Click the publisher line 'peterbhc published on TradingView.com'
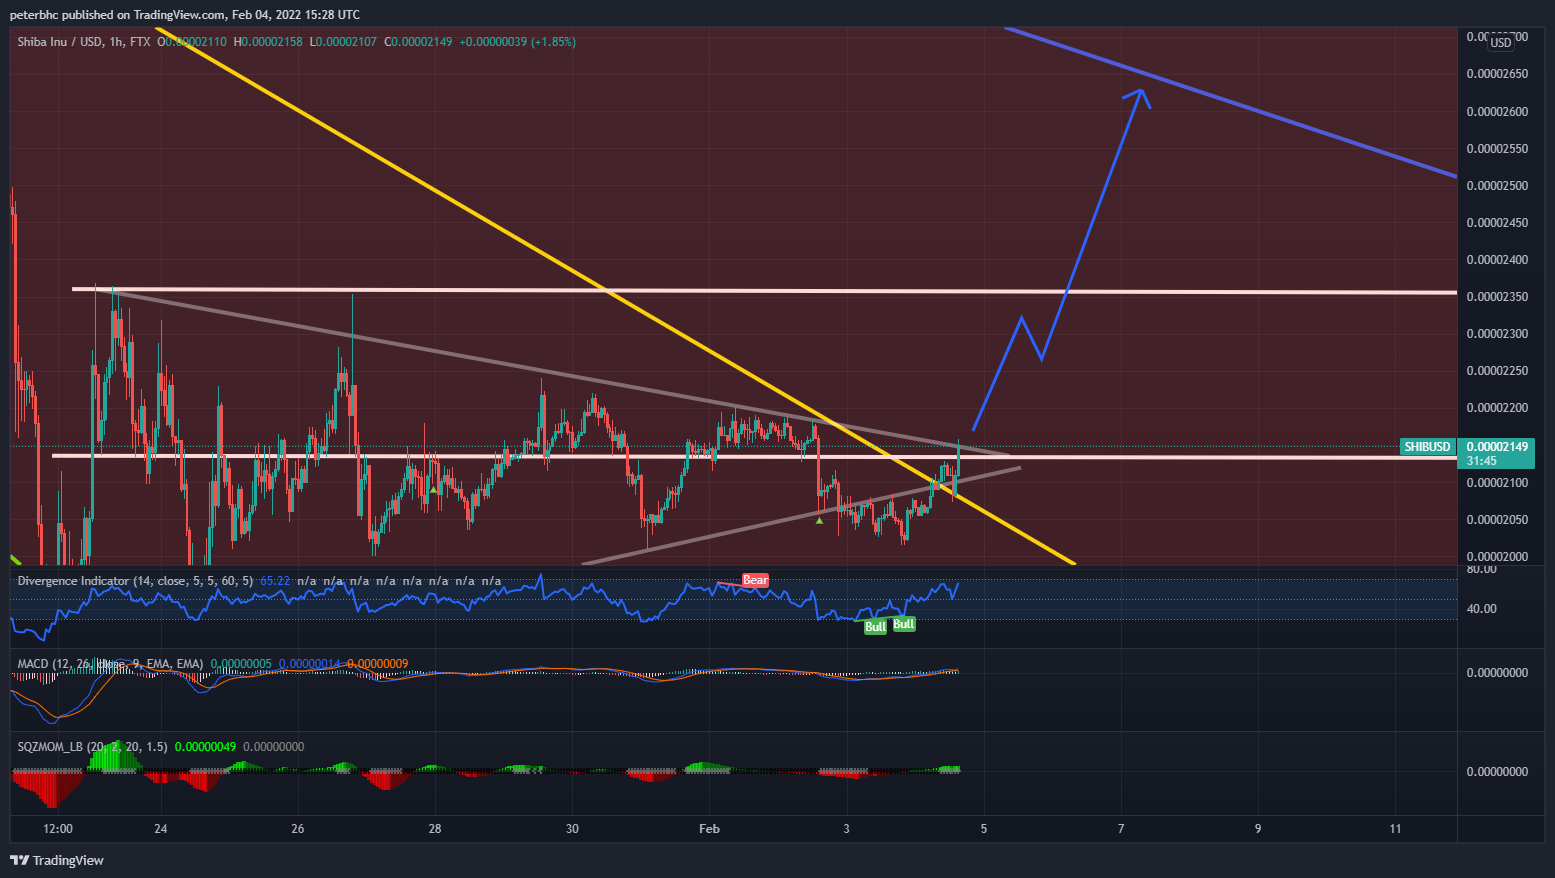The width and height of the screenshot is (1555, 878). click(x=116, y=15)
